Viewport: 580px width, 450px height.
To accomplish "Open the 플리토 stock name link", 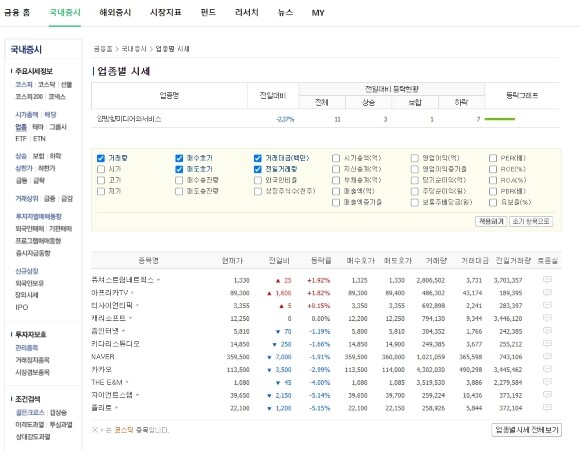I will (101, 408).
